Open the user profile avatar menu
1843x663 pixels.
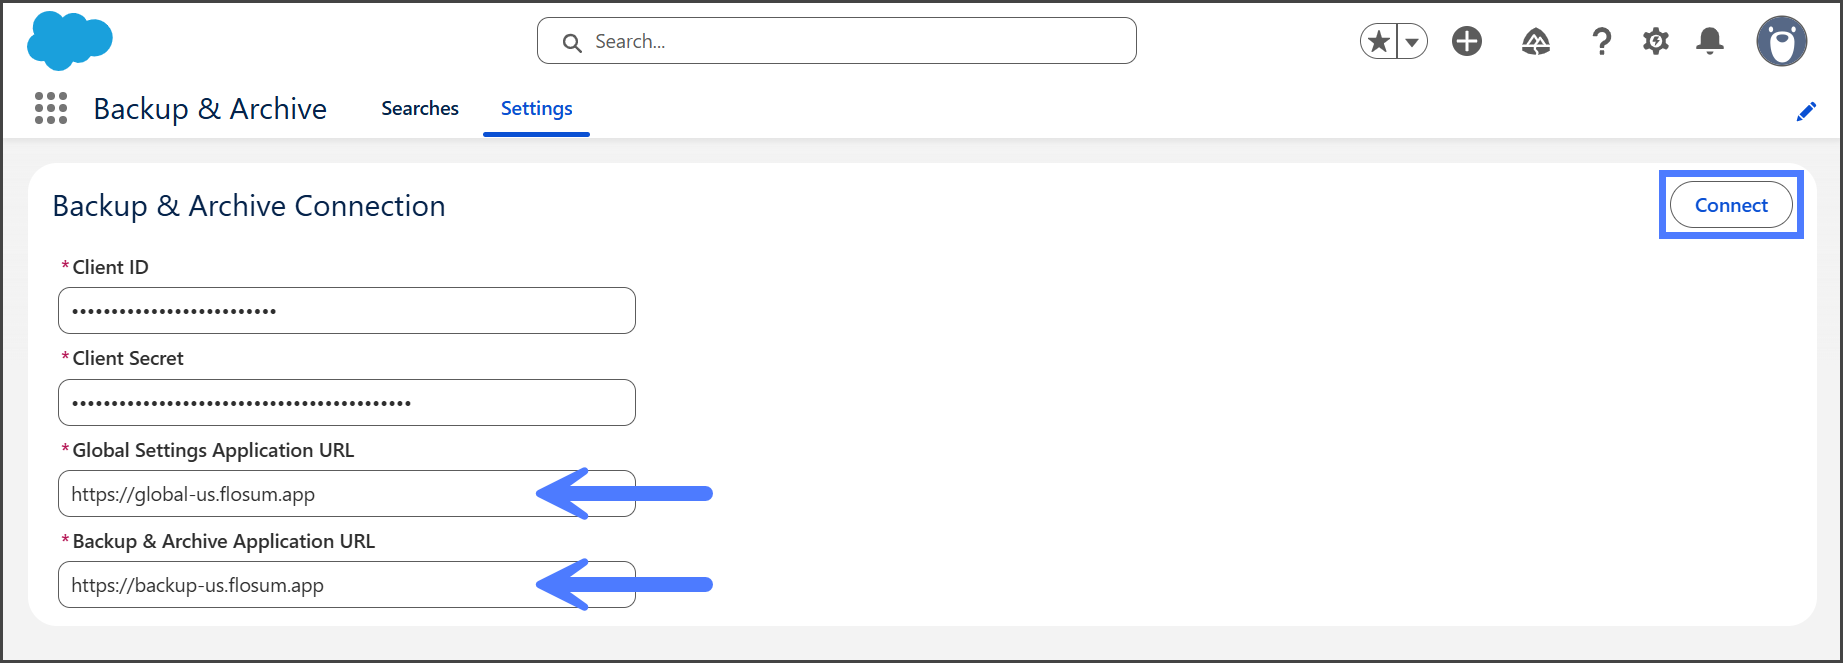click(1781, 42)
